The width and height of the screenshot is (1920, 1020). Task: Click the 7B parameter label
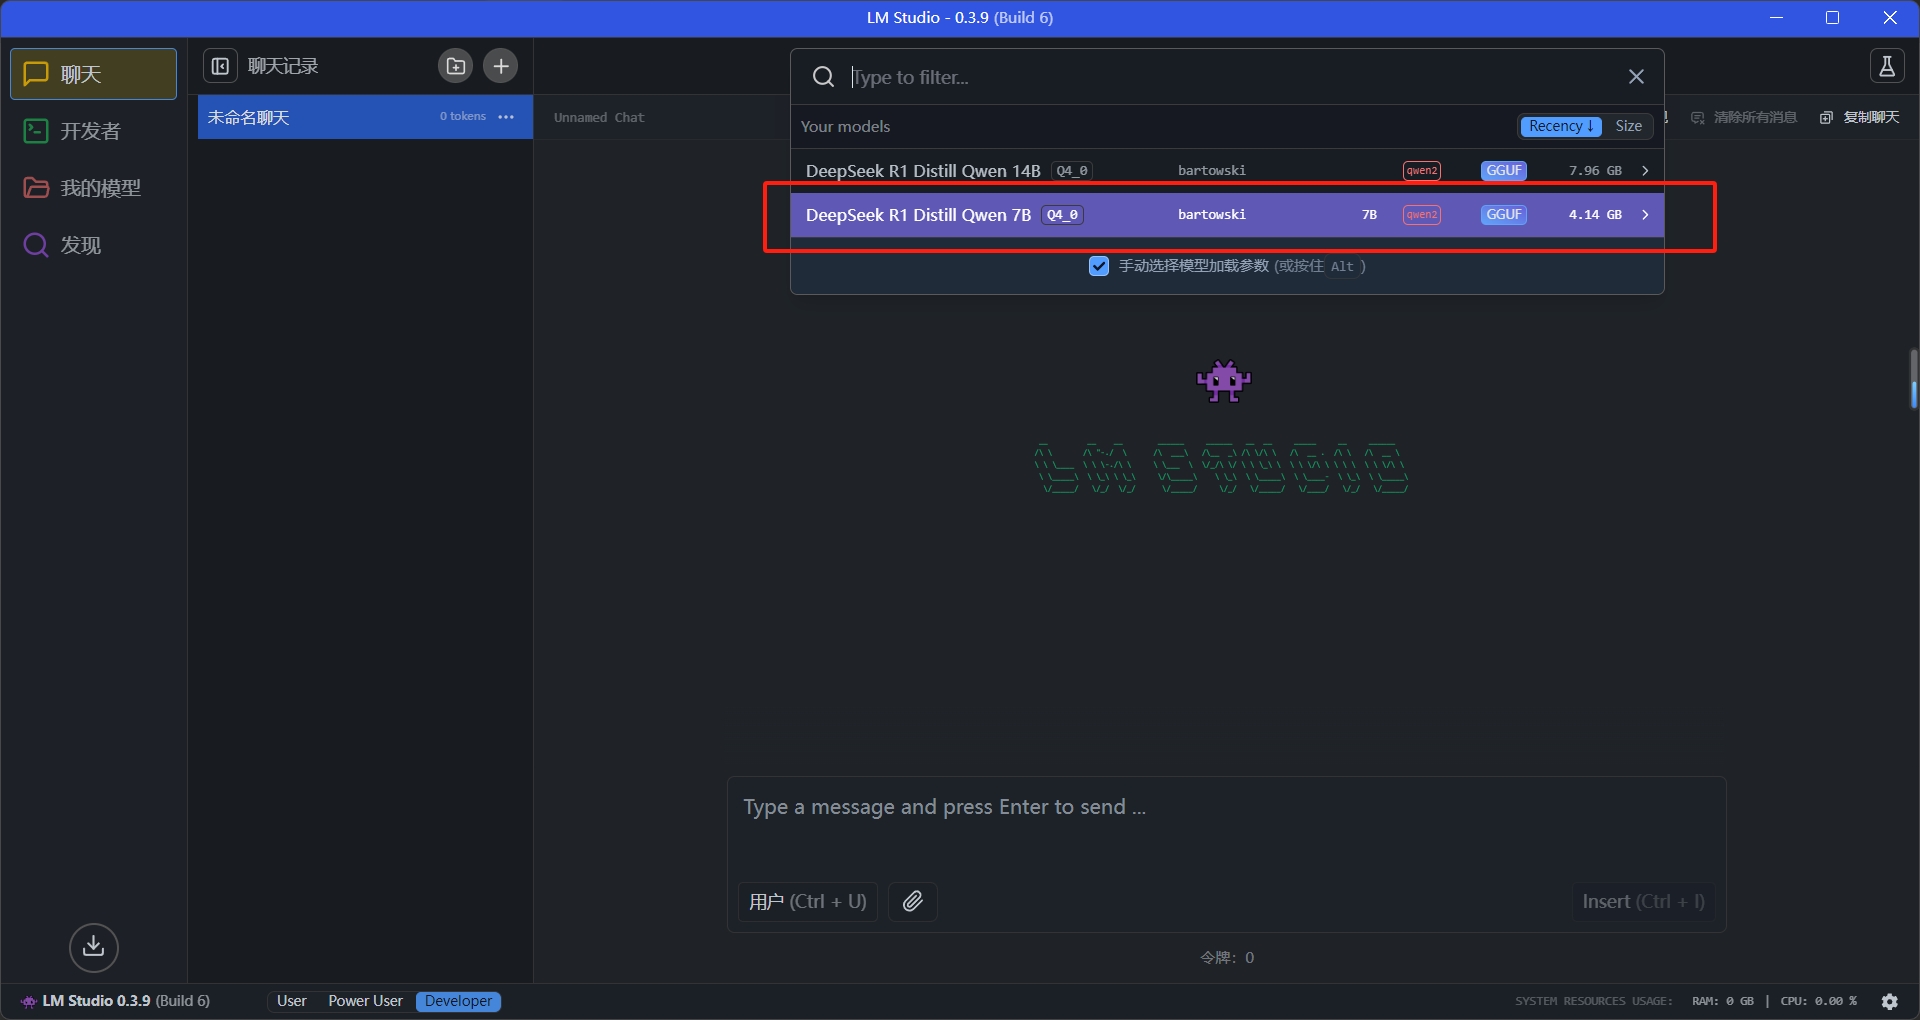tap(1369, 215)
